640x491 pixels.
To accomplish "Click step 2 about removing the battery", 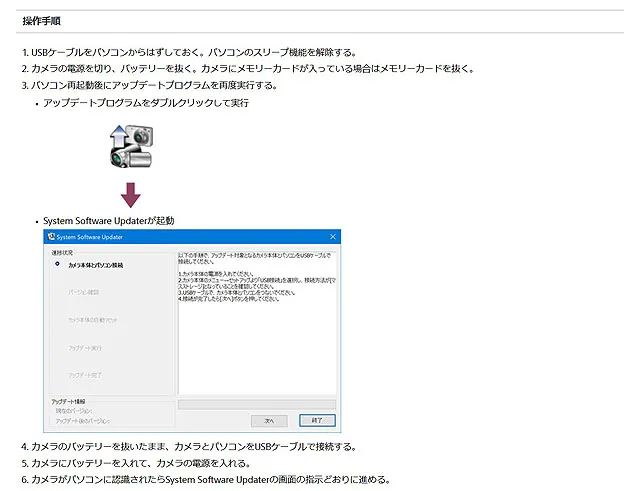I will tap(248, 69).
